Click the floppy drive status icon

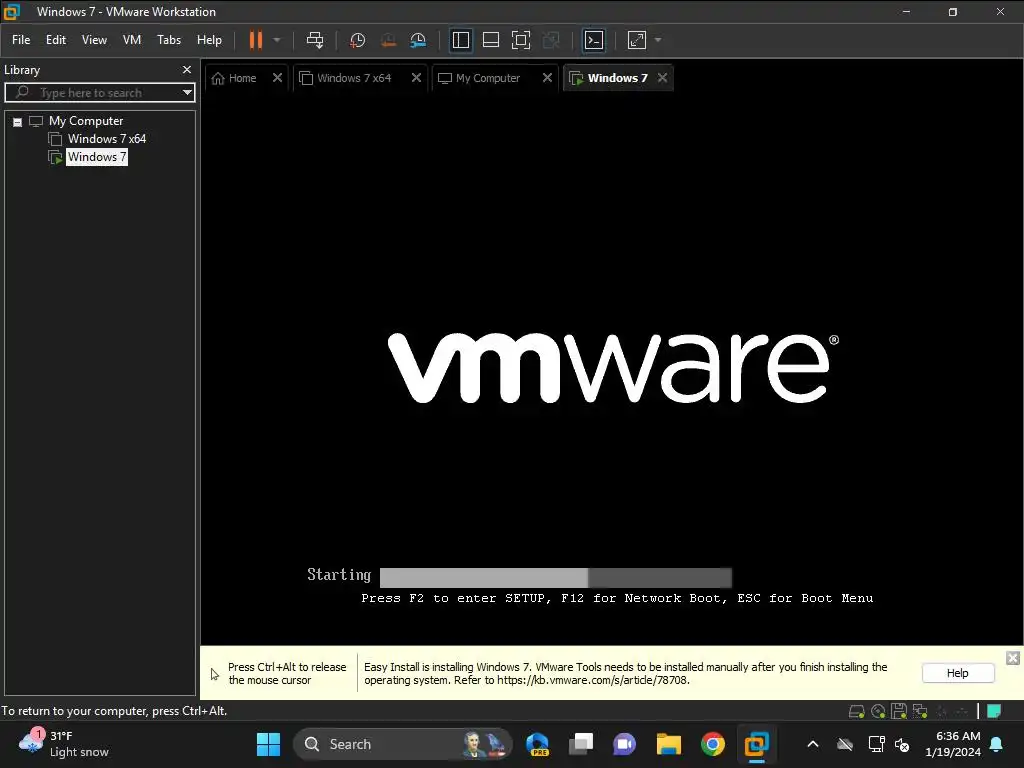click(899, 711)
